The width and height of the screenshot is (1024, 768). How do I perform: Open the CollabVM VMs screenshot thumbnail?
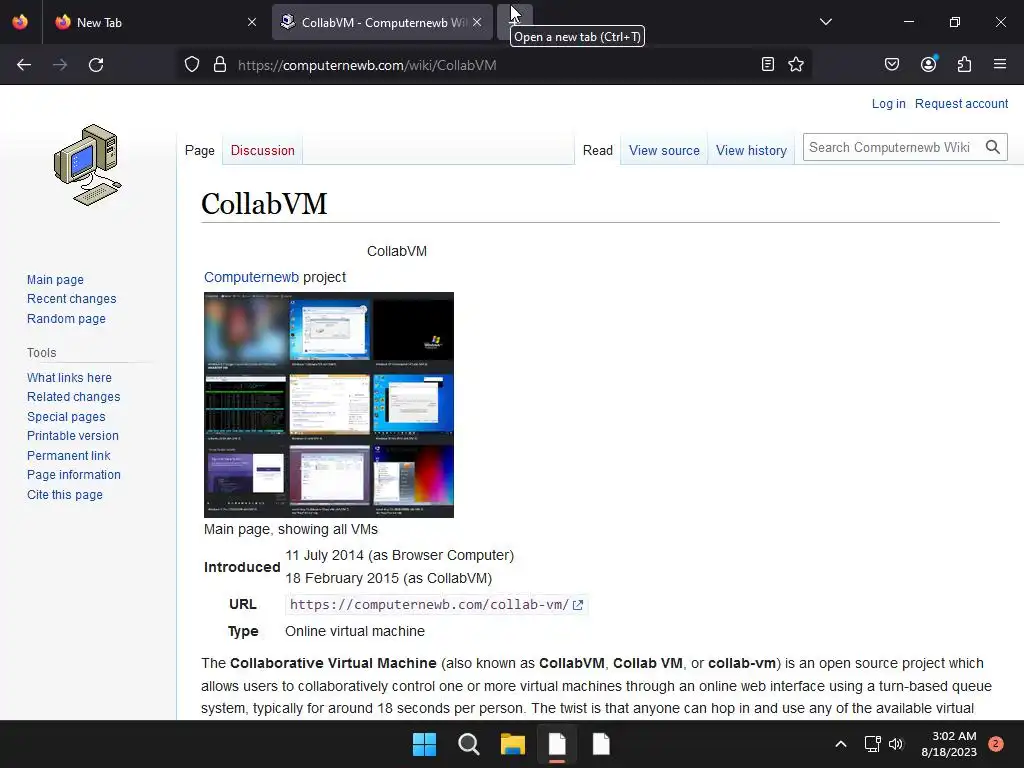(x=329, y=405)
